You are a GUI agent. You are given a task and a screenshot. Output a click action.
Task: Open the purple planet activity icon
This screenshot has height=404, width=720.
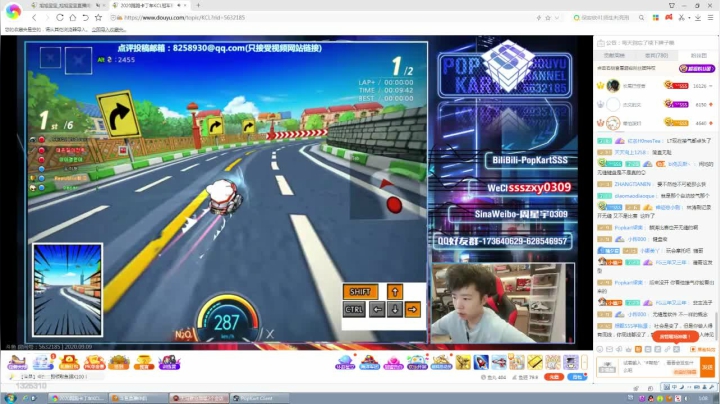(x=345, y=362)
